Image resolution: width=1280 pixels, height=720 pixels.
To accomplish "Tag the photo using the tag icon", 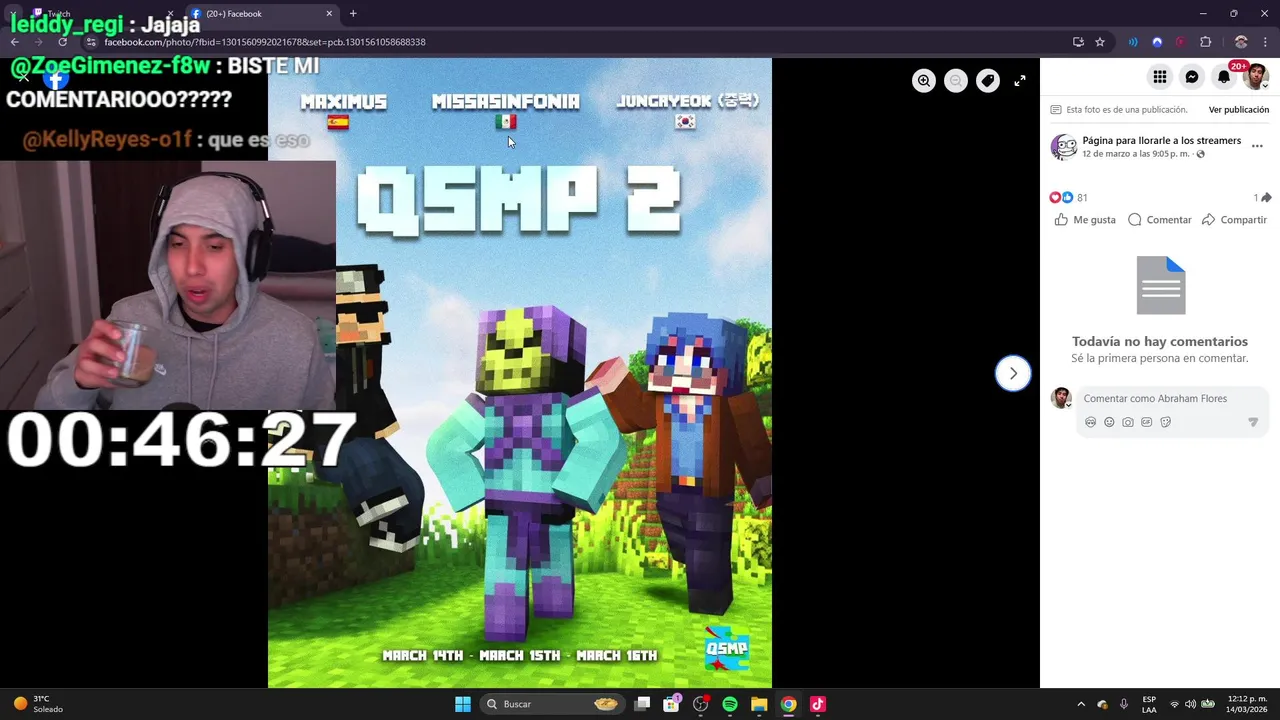I will (988, 81).
